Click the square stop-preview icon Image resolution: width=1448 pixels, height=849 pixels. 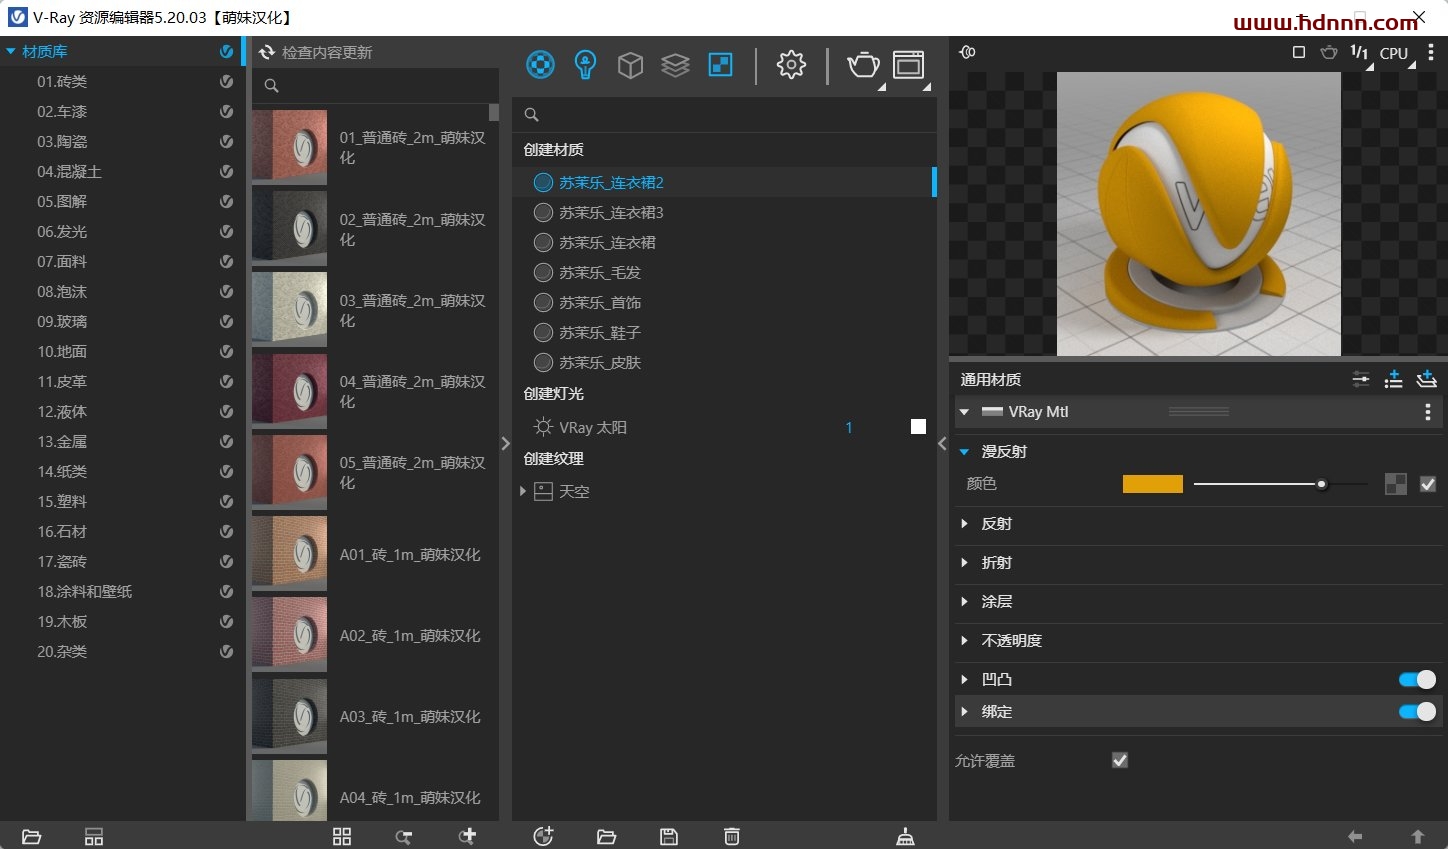1299,52
